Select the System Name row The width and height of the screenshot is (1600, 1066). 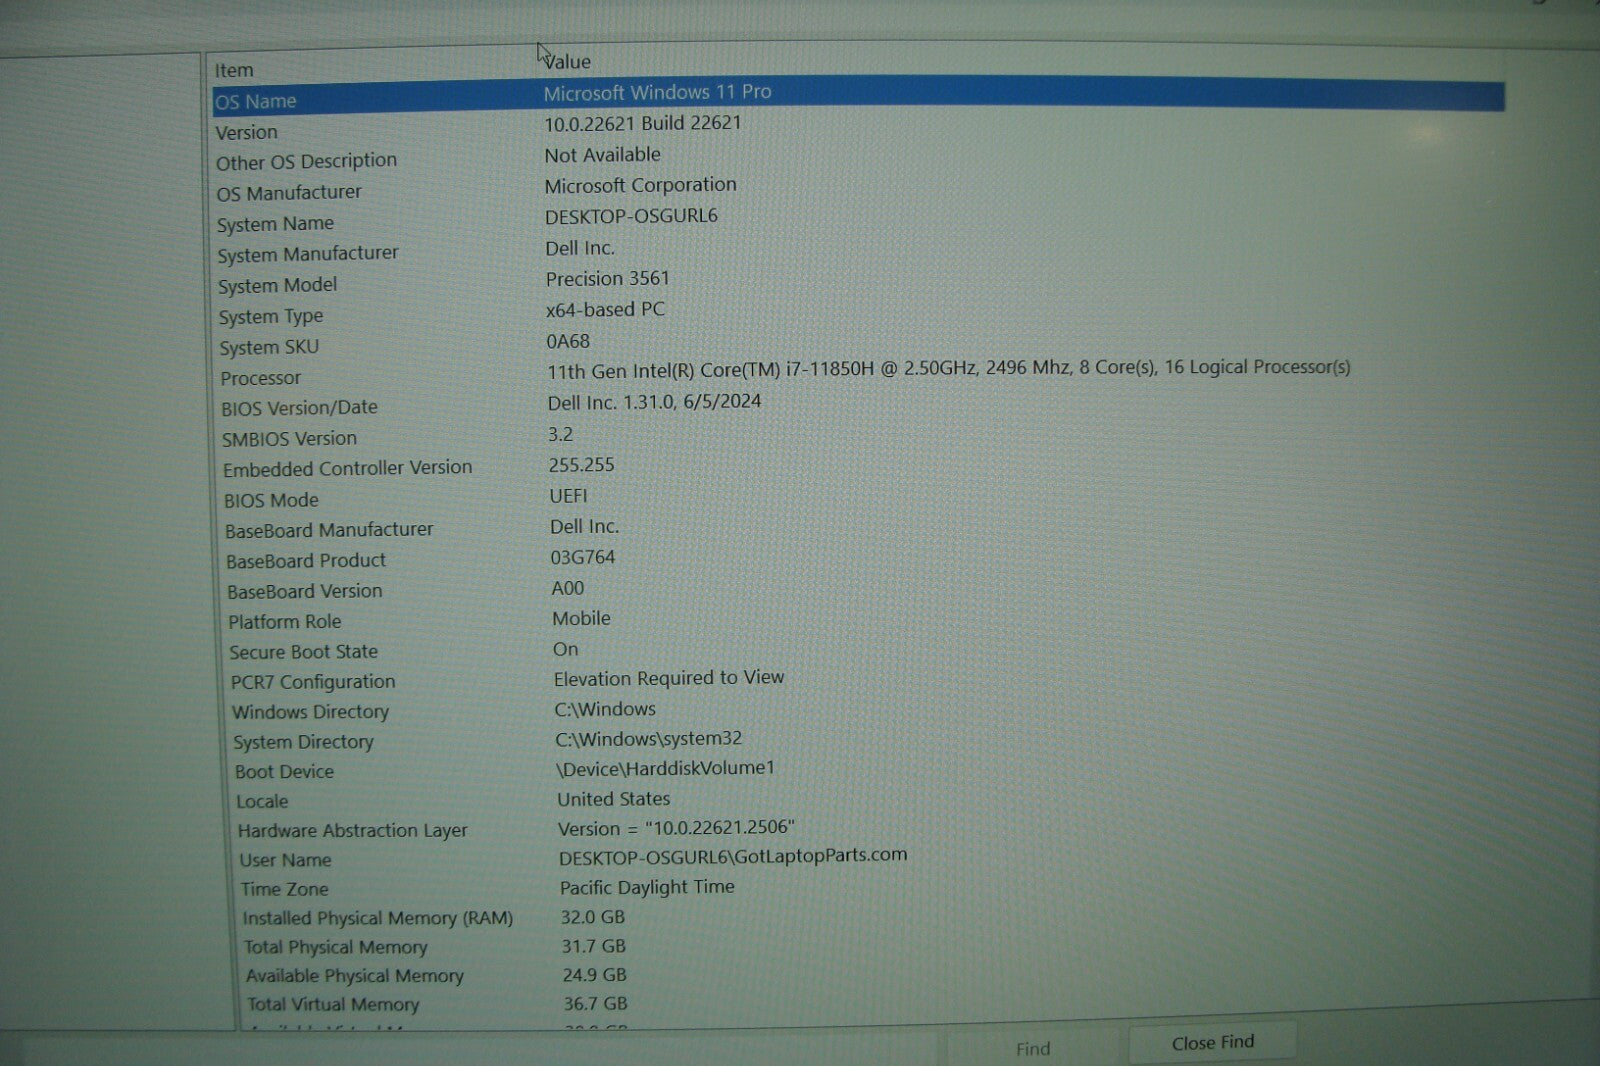click(276, 224)
